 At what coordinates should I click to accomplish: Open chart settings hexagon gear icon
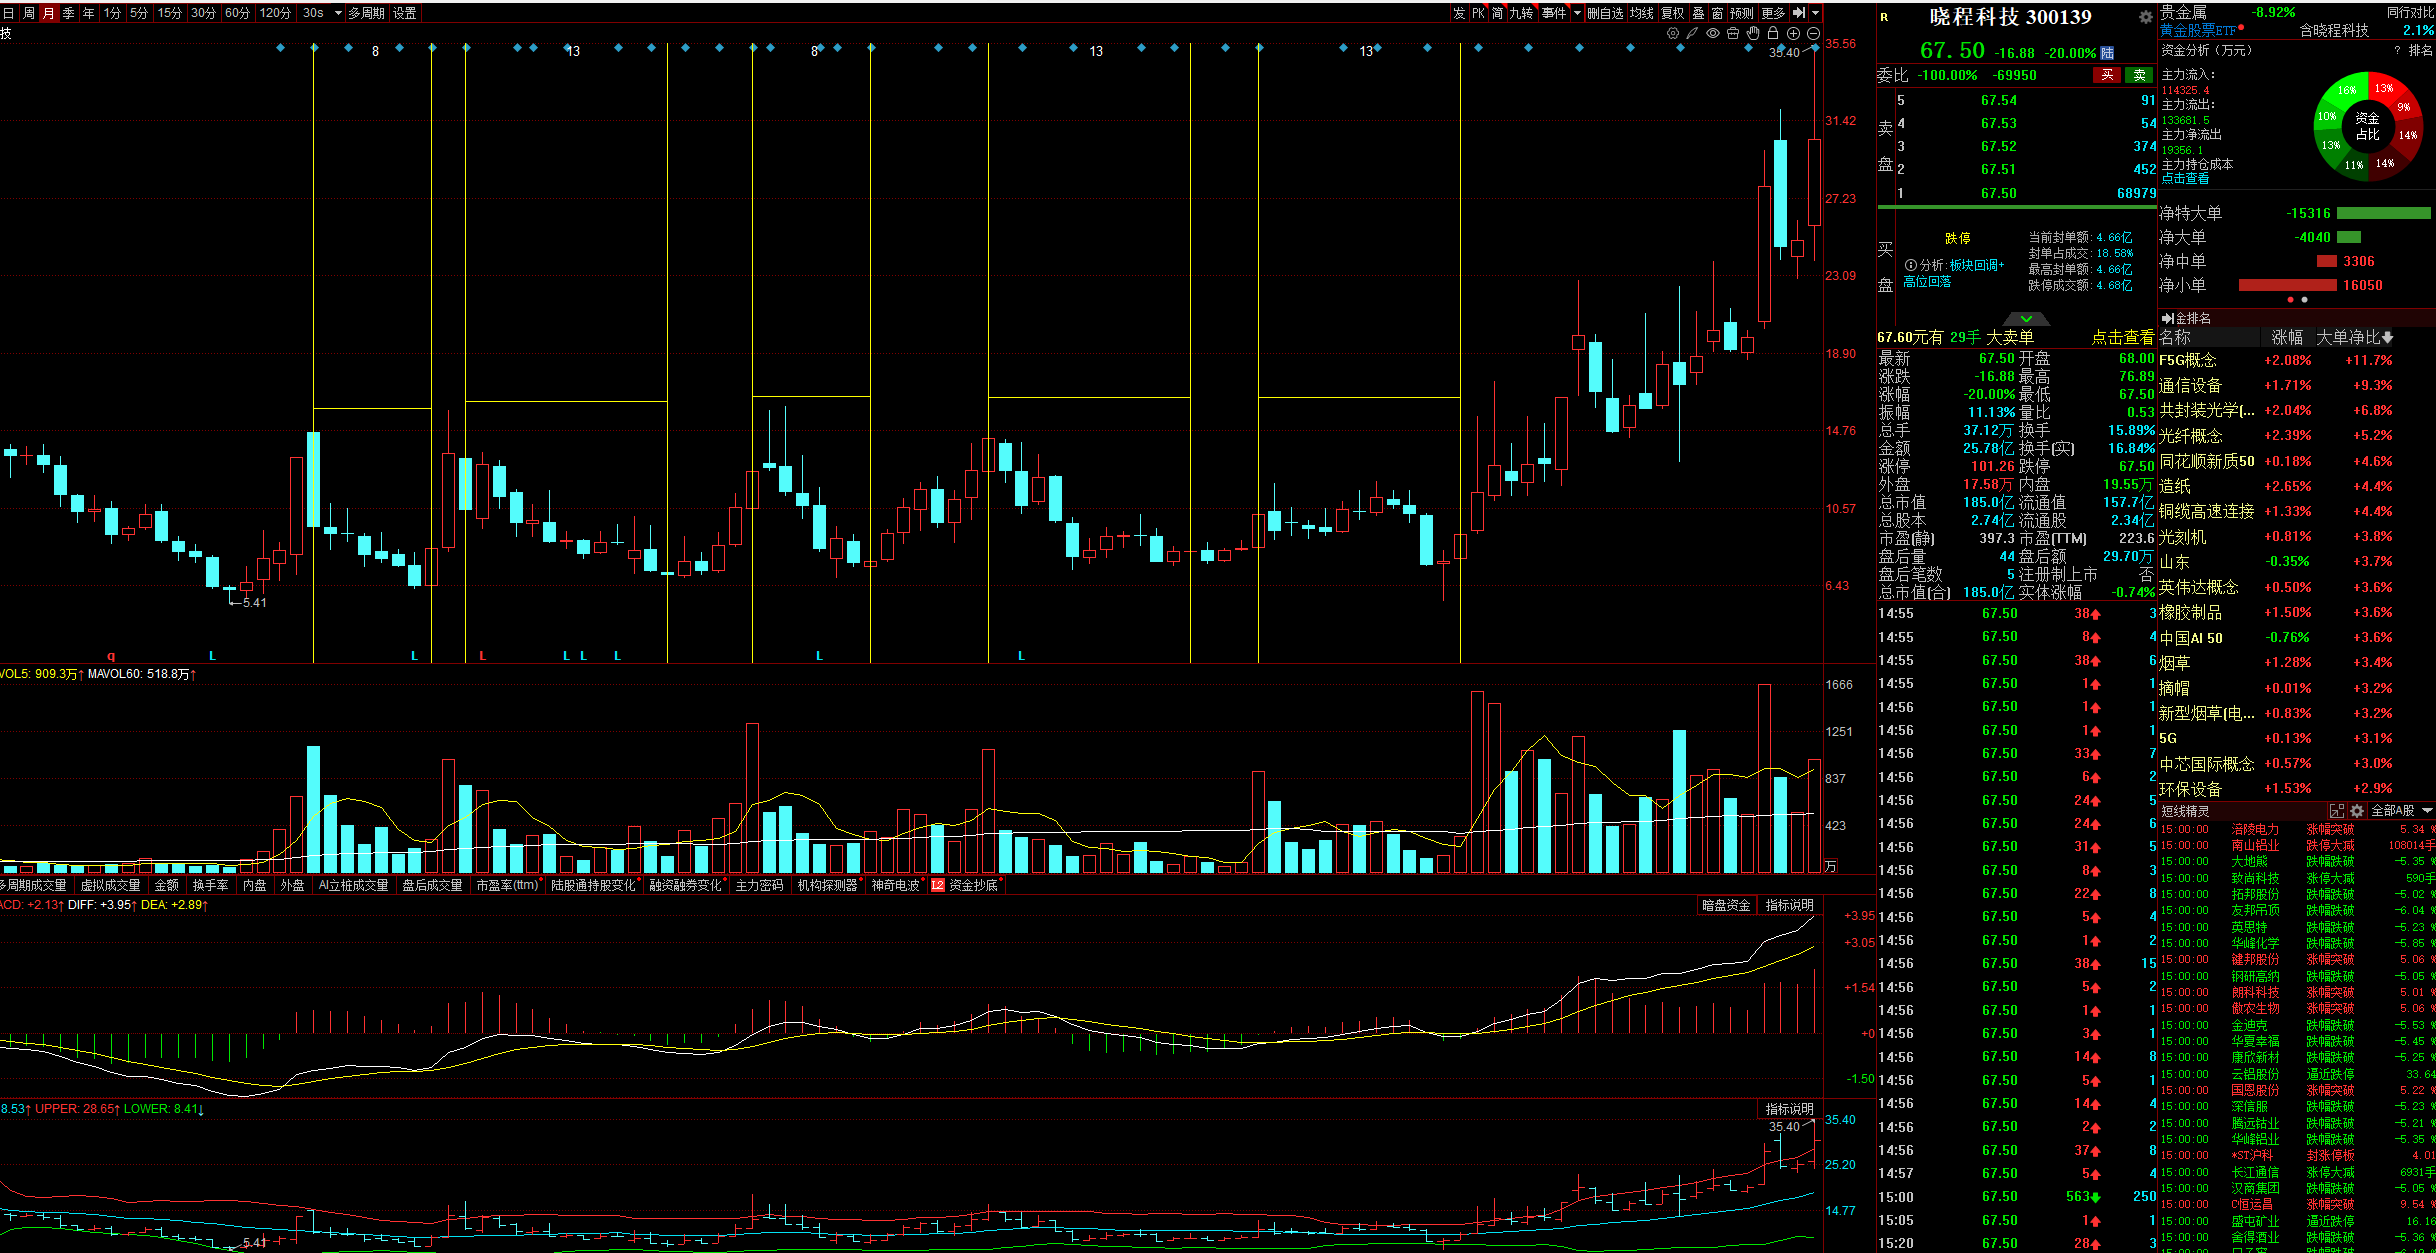tap(1673, 33)
